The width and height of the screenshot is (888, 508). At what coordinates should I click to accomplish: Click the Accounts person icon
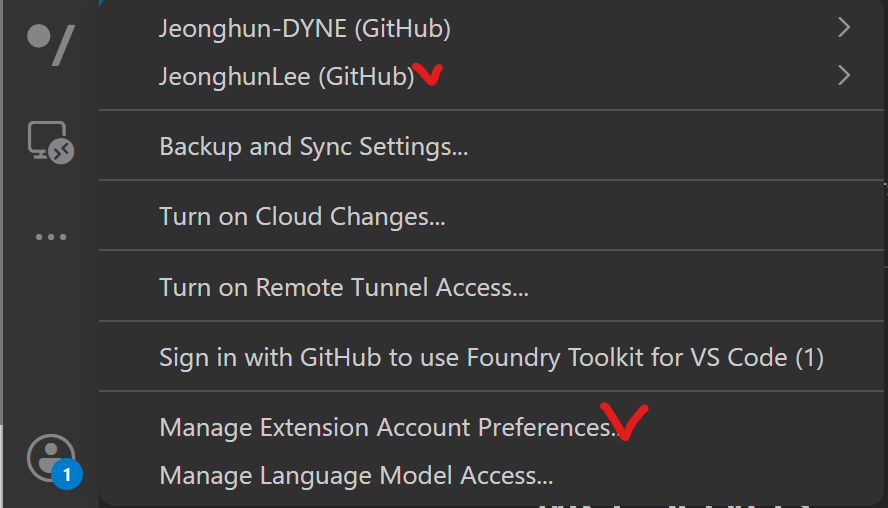(51, 458)
